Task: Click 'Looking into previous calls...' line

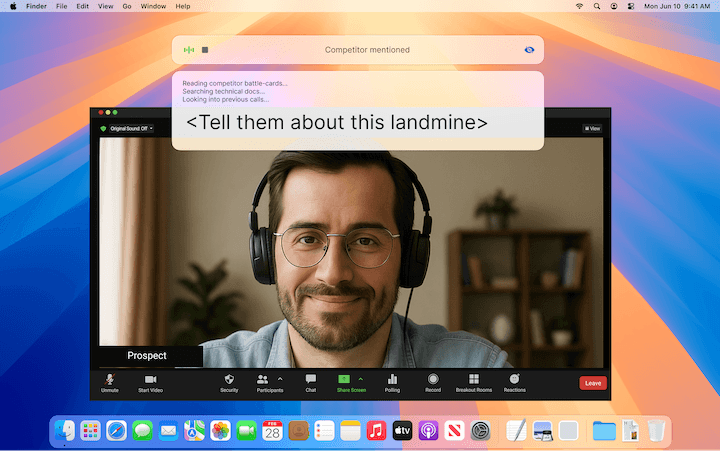Action: [225, 99]
